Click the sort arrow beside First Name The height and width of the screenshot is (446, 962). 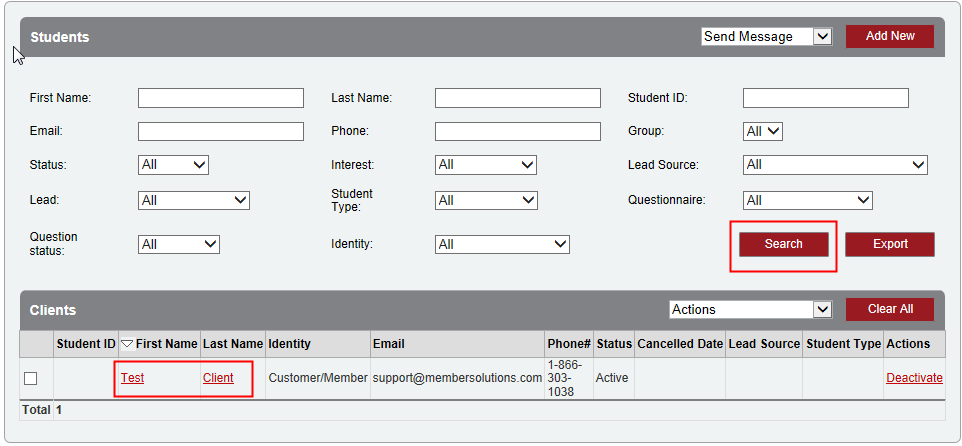click(x=127, y=344)
